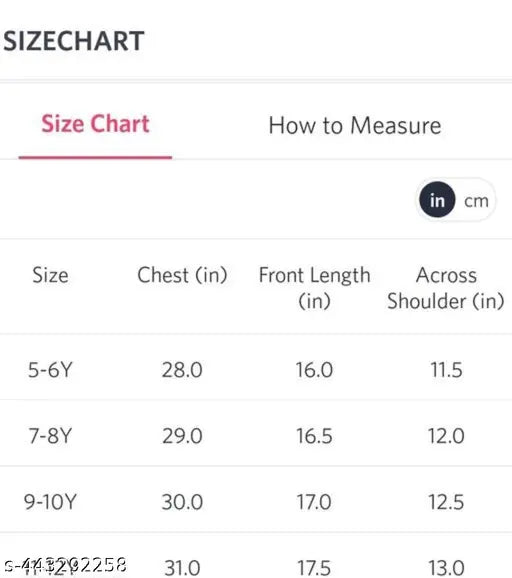Open the How to Measure tab
The height and width of the screenshot is (578, 512).
point(355,126)
